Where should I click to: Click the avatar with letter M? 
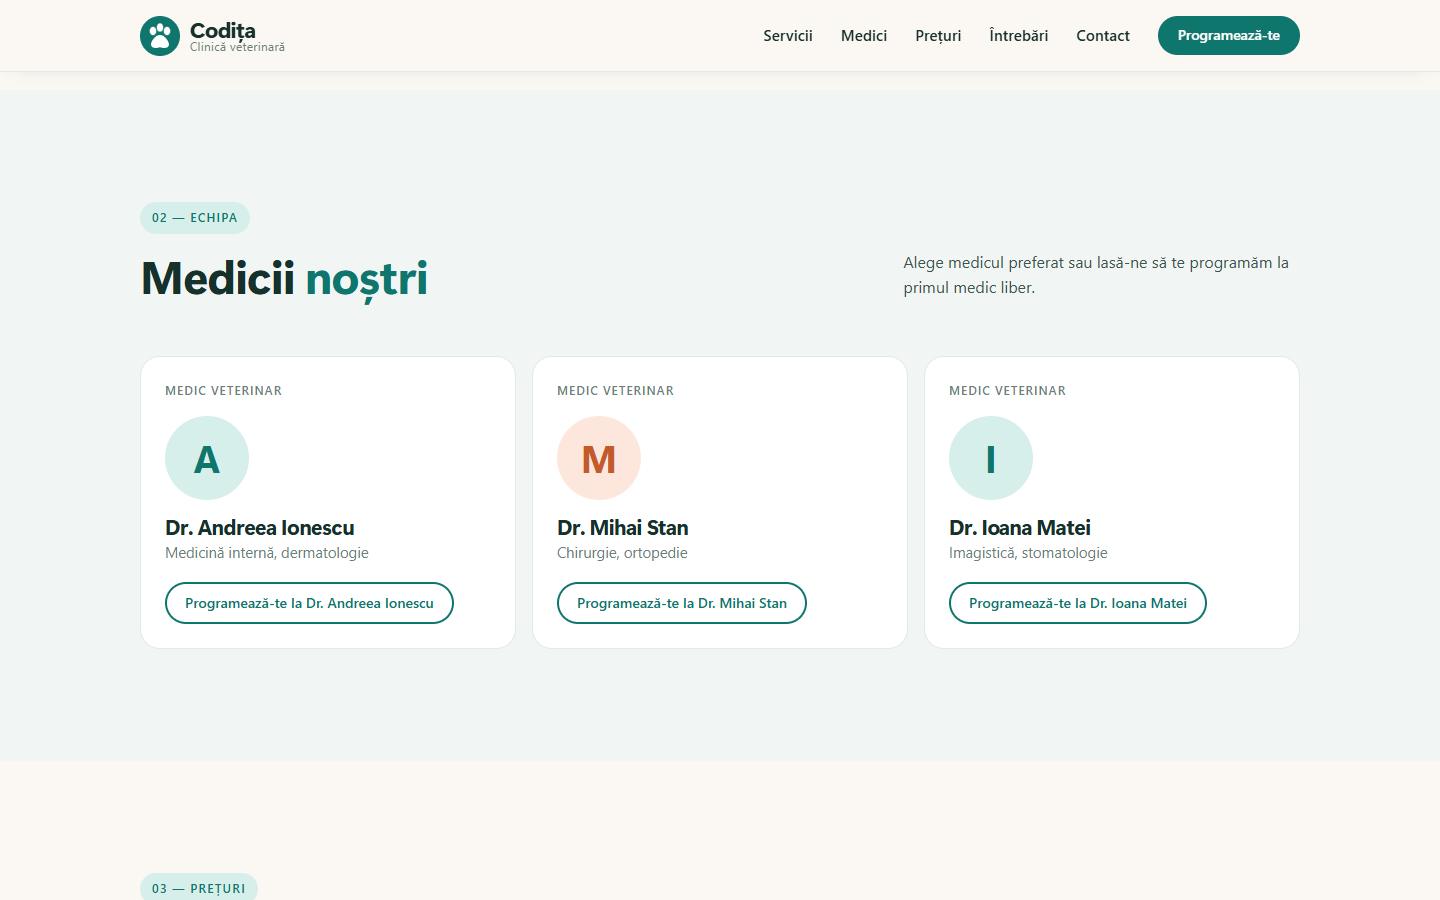[599, 458]
